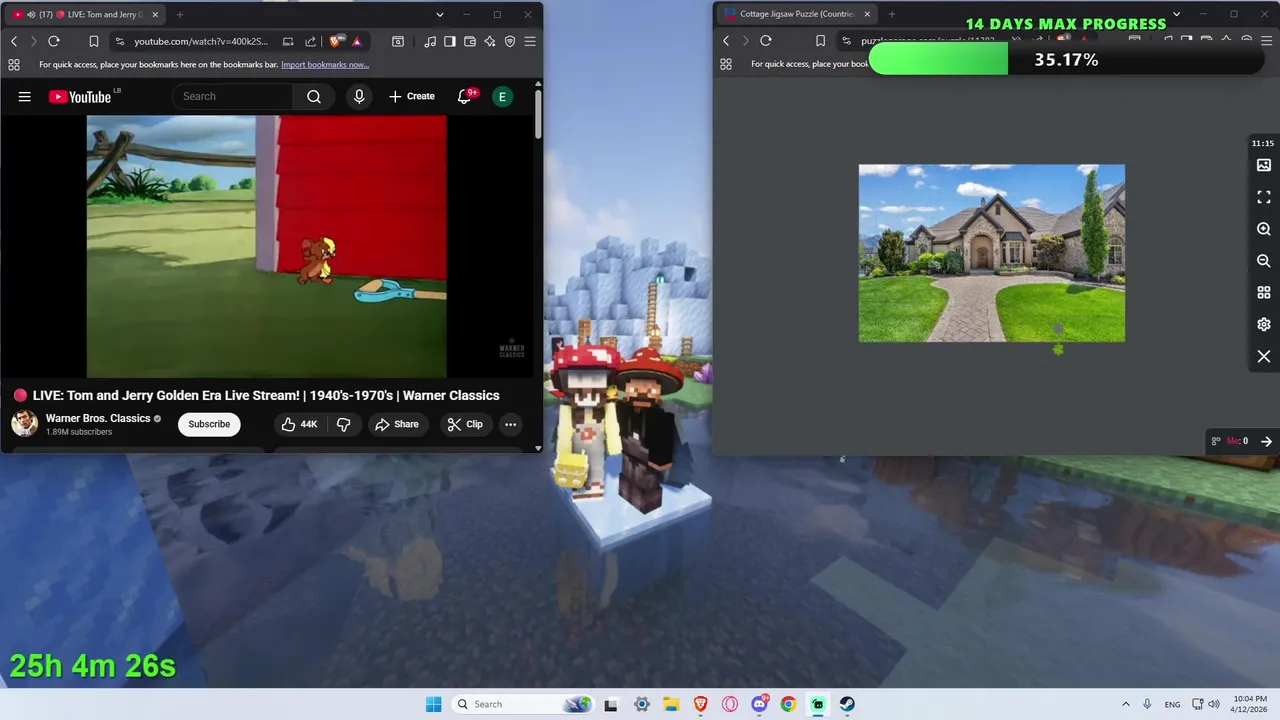
Task: Open Google Chrome from the taskbar
Action: [x=788, y=704]
